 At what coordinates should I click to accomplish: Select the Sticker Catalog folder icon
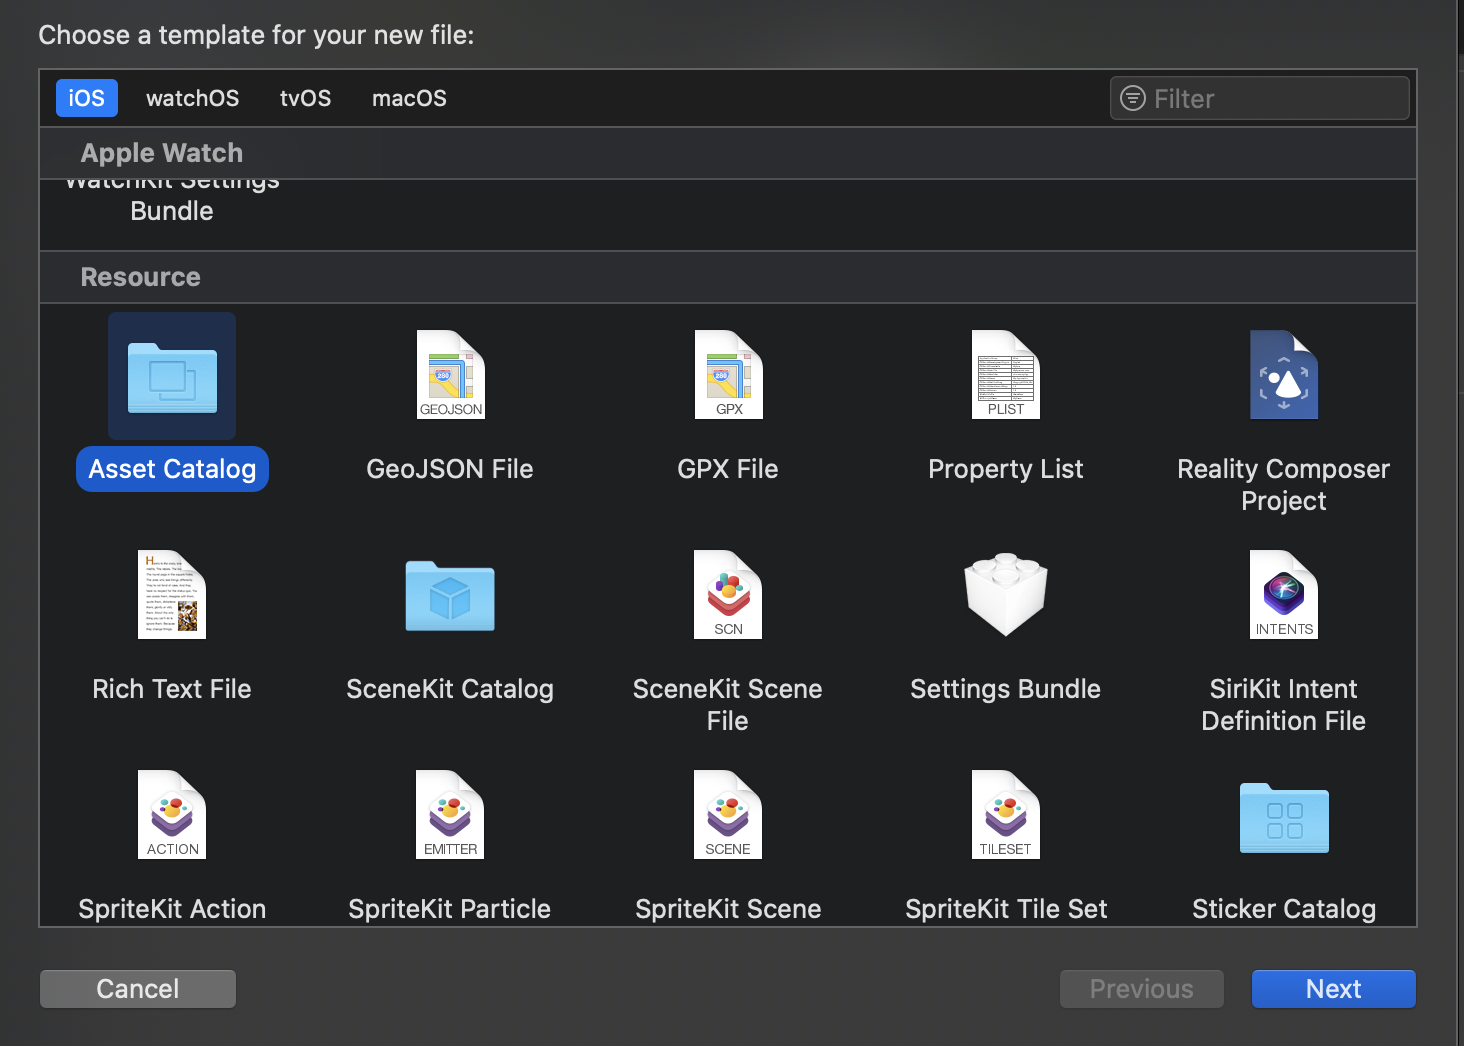1284,817
